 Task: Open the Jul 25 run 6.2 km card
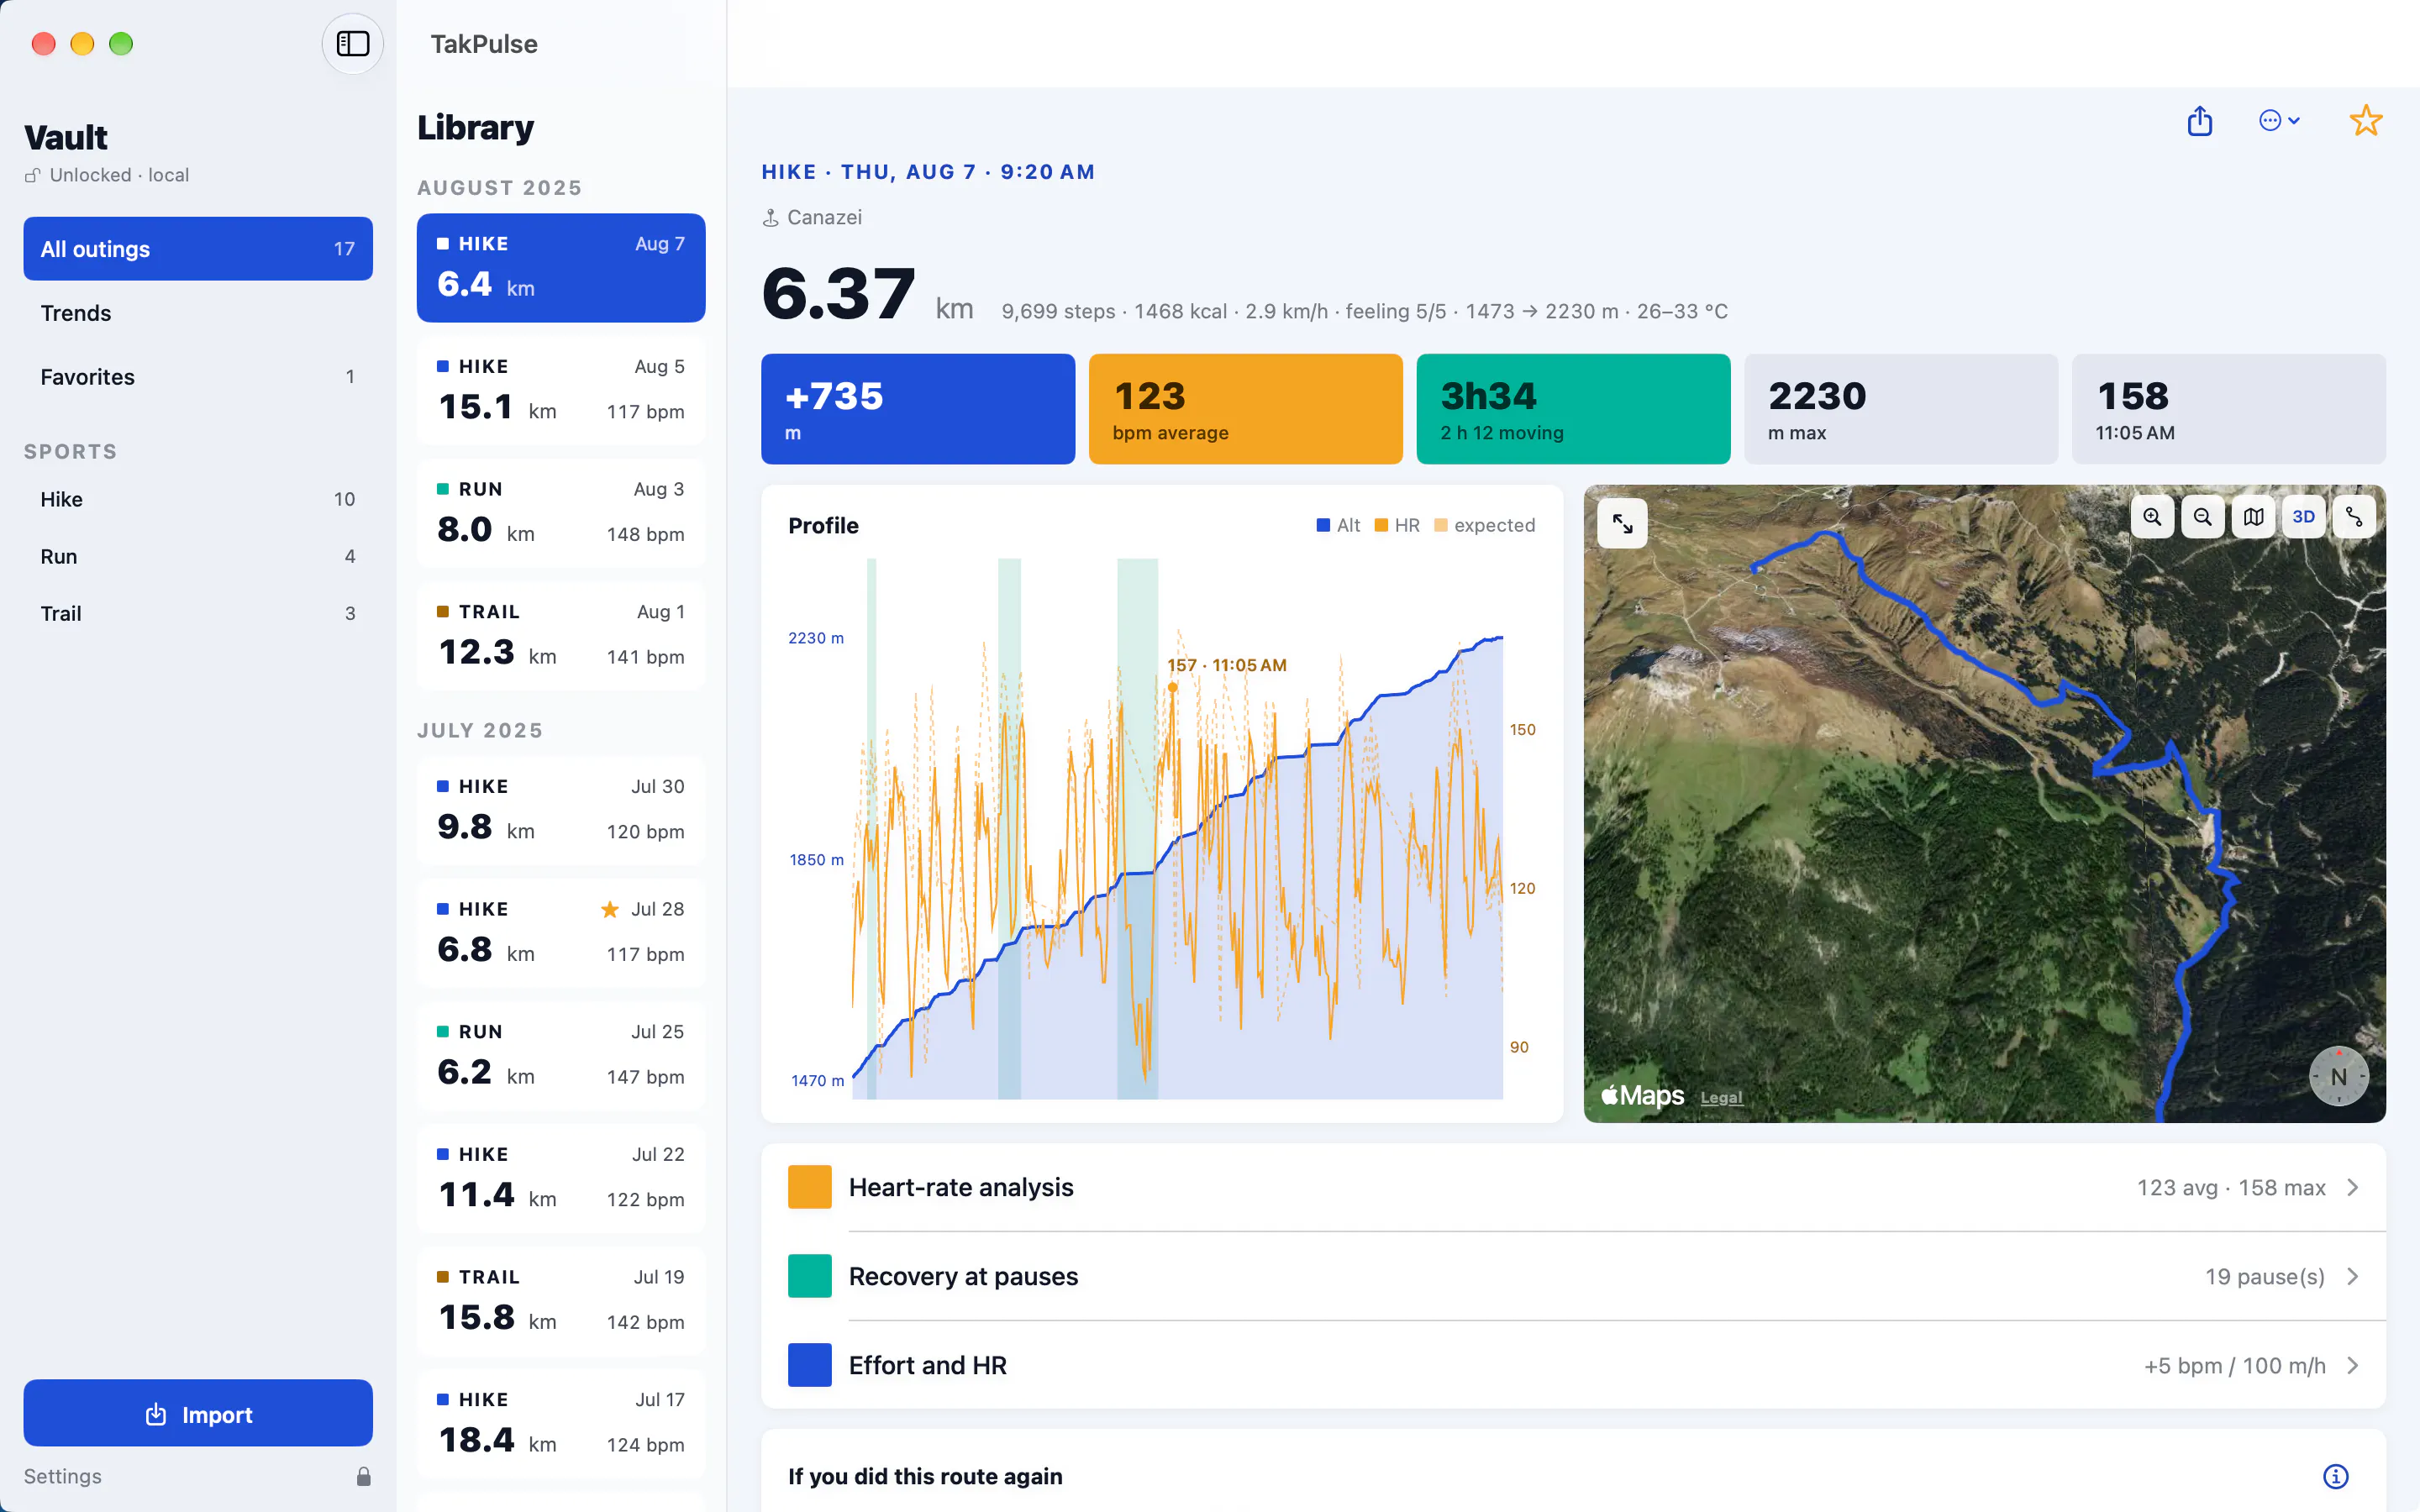pyautogui.click(x=561, y=1056)
